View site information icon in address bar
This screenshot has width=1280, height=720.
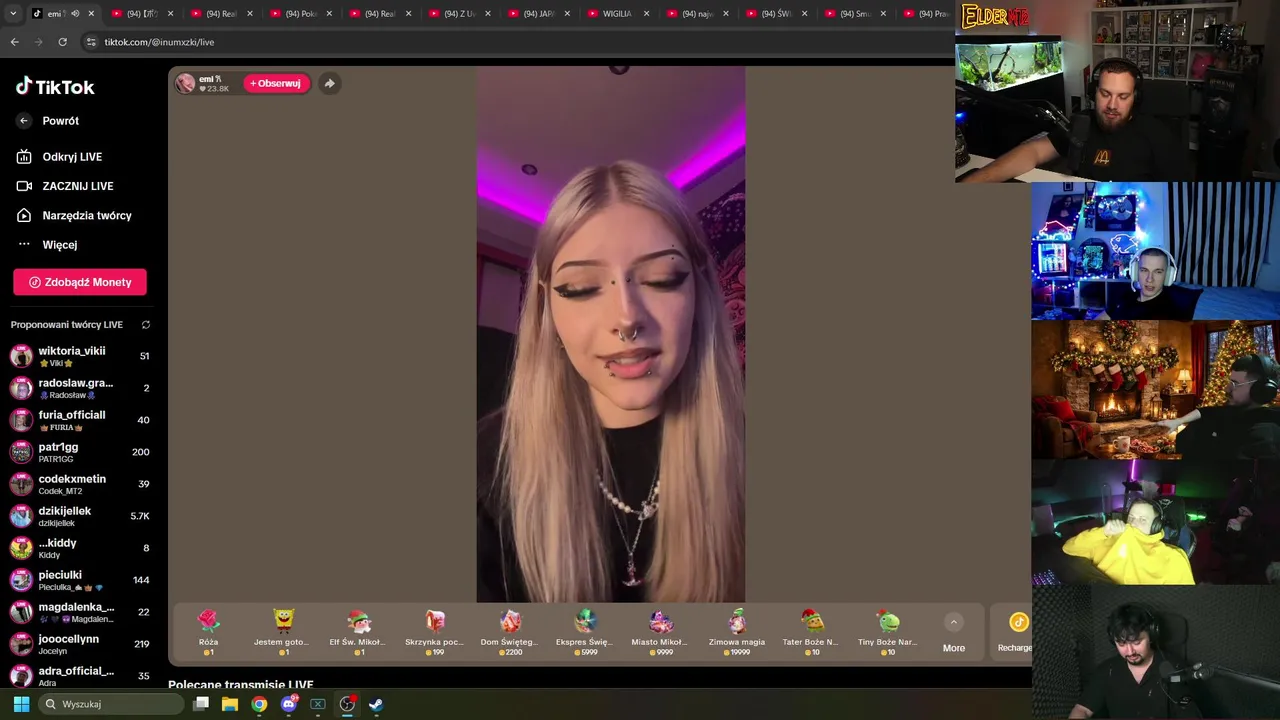click(91, 42)
